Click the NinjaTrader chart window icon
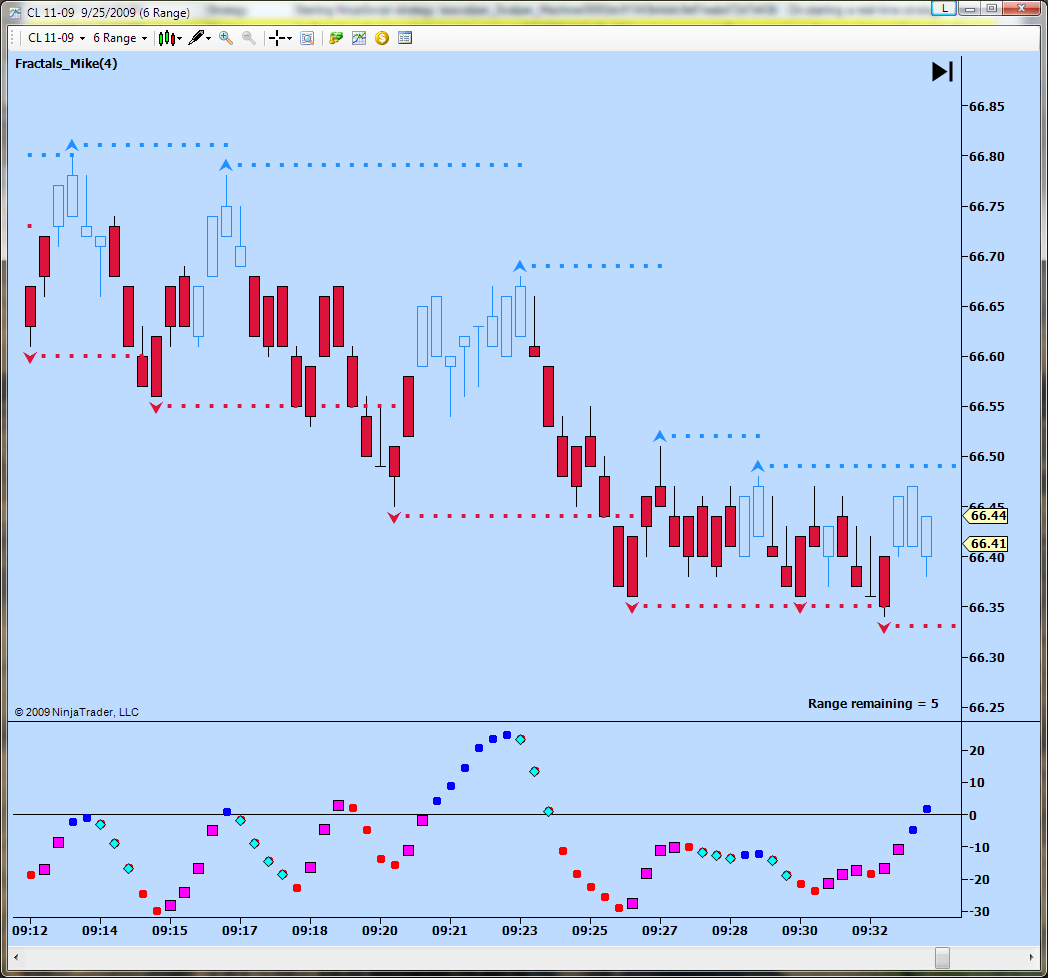The width and height of the screenshot is (1048, 978). (x=15, y=12)
